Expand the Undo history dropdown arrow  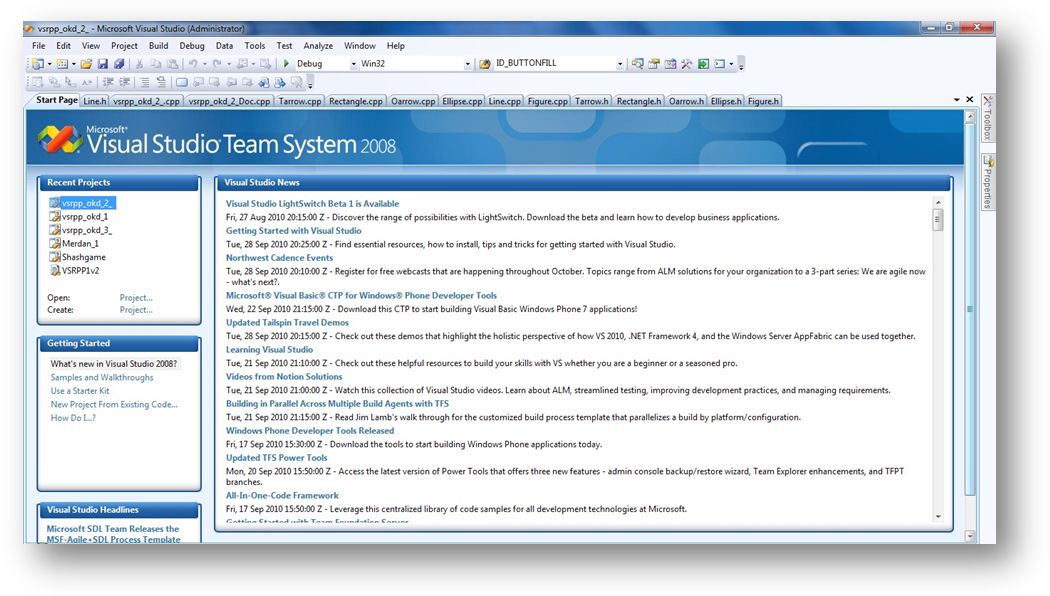coord(204,64)
